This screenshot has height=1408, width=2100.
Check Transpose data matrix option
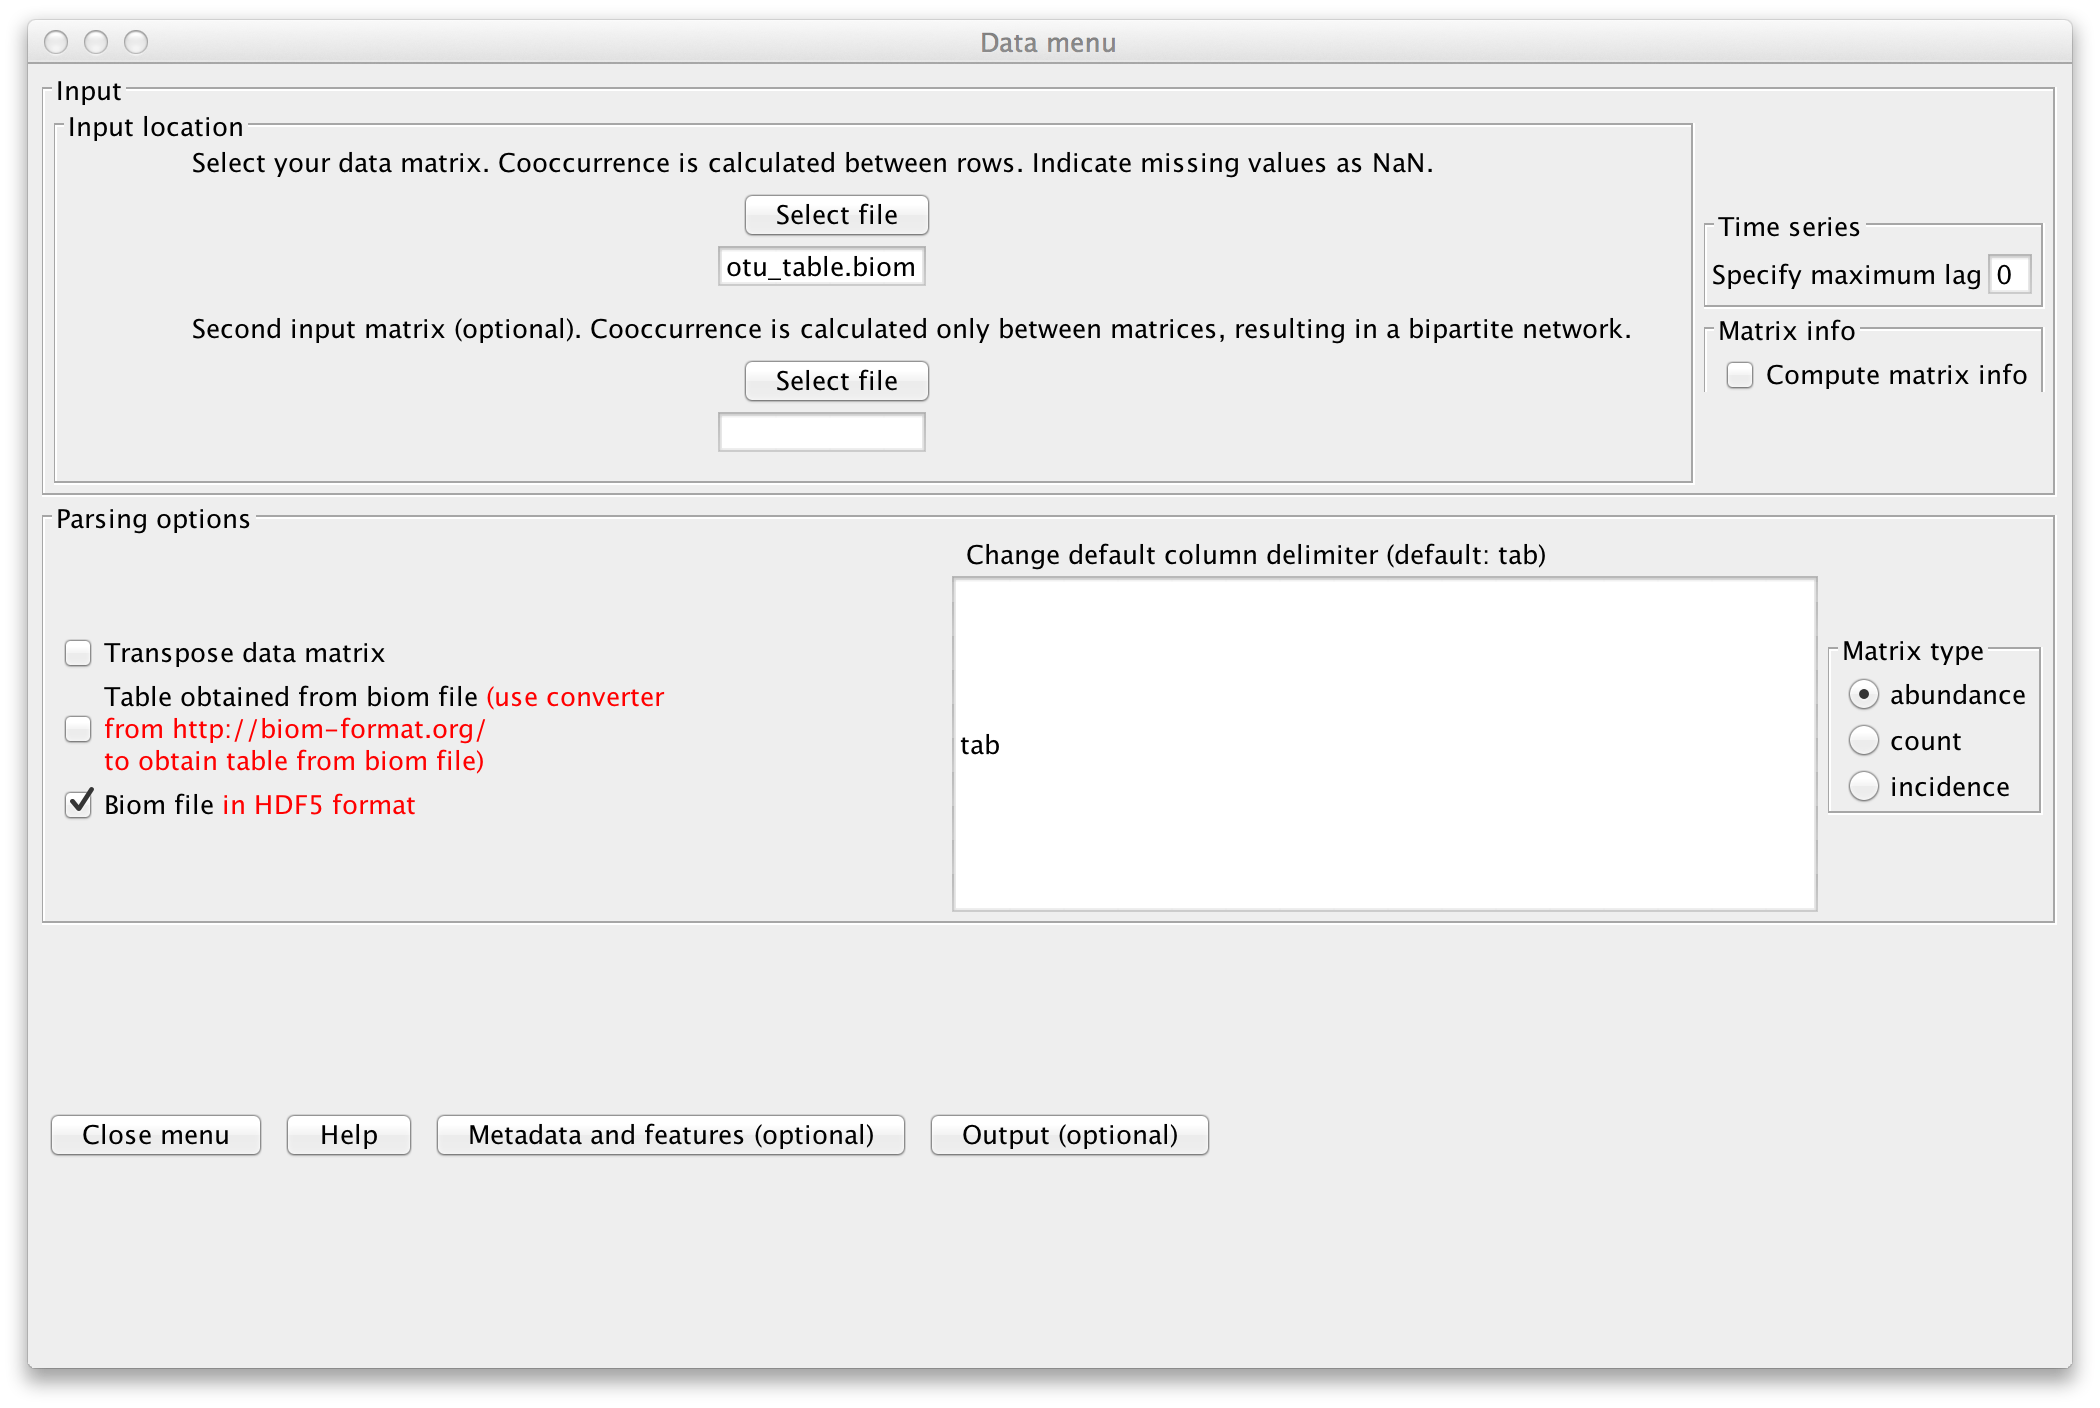pos(78,653)
